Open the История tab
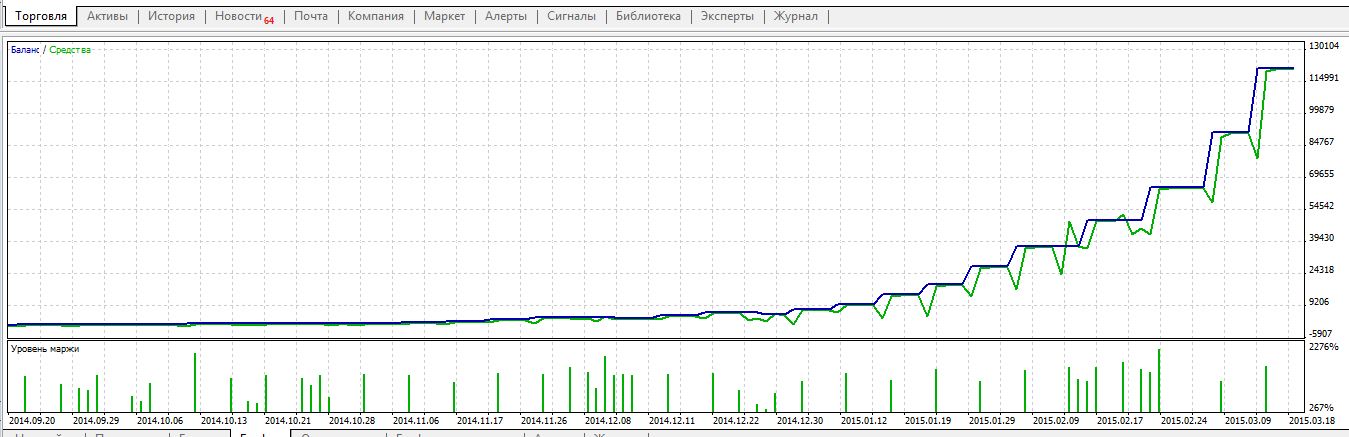This screenshot has width=1349, height=437. coord(172,17)
